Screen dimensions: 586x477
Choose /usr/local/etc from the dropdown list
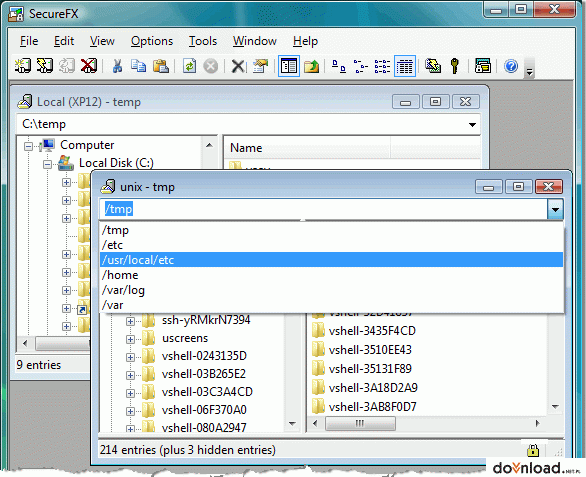[331, 260]
